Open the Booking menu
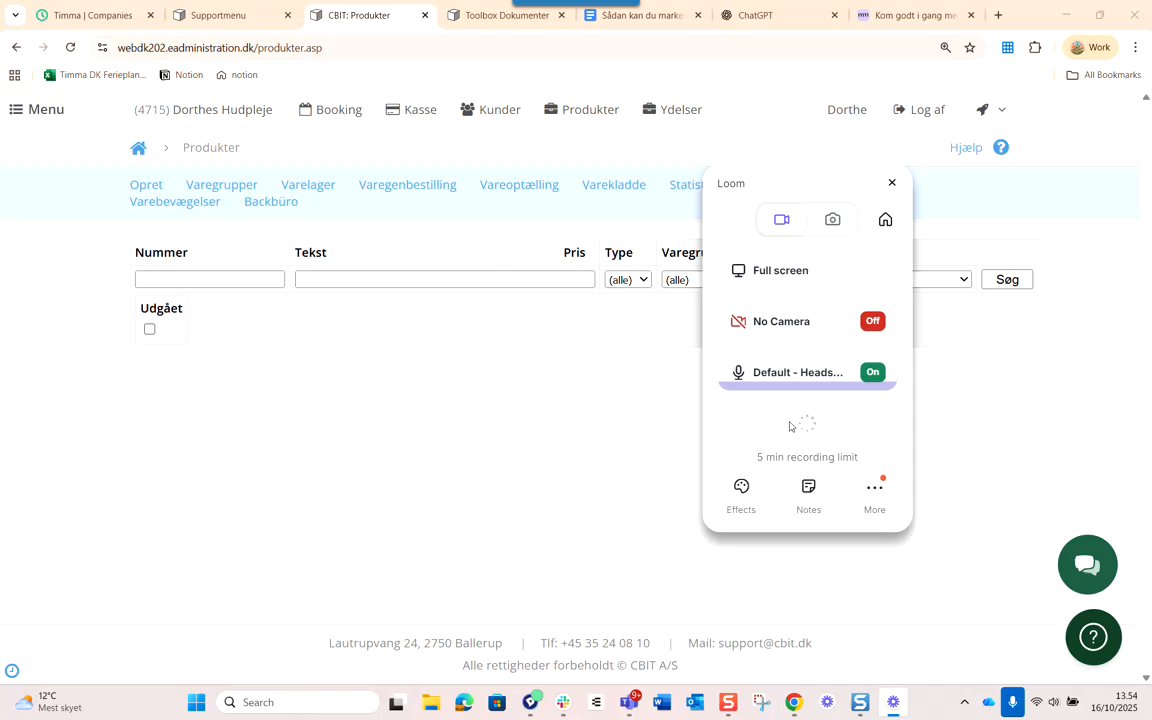The width and height of the screenshot is (1152, 720). pyautogui.click(x=330, y=109)
